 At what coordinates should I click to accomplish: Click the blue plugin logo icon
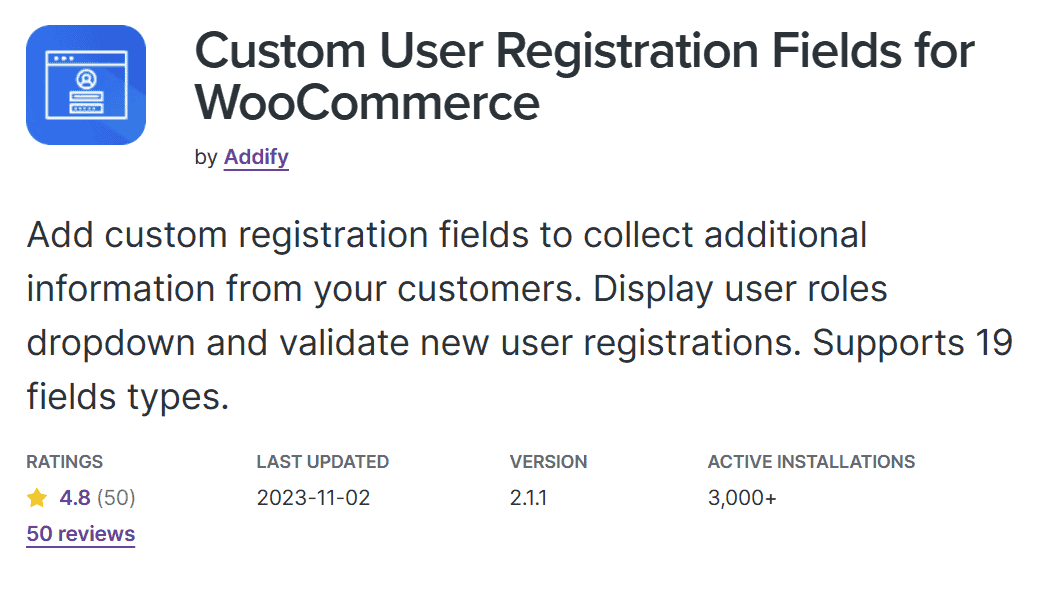pos(86,85)
